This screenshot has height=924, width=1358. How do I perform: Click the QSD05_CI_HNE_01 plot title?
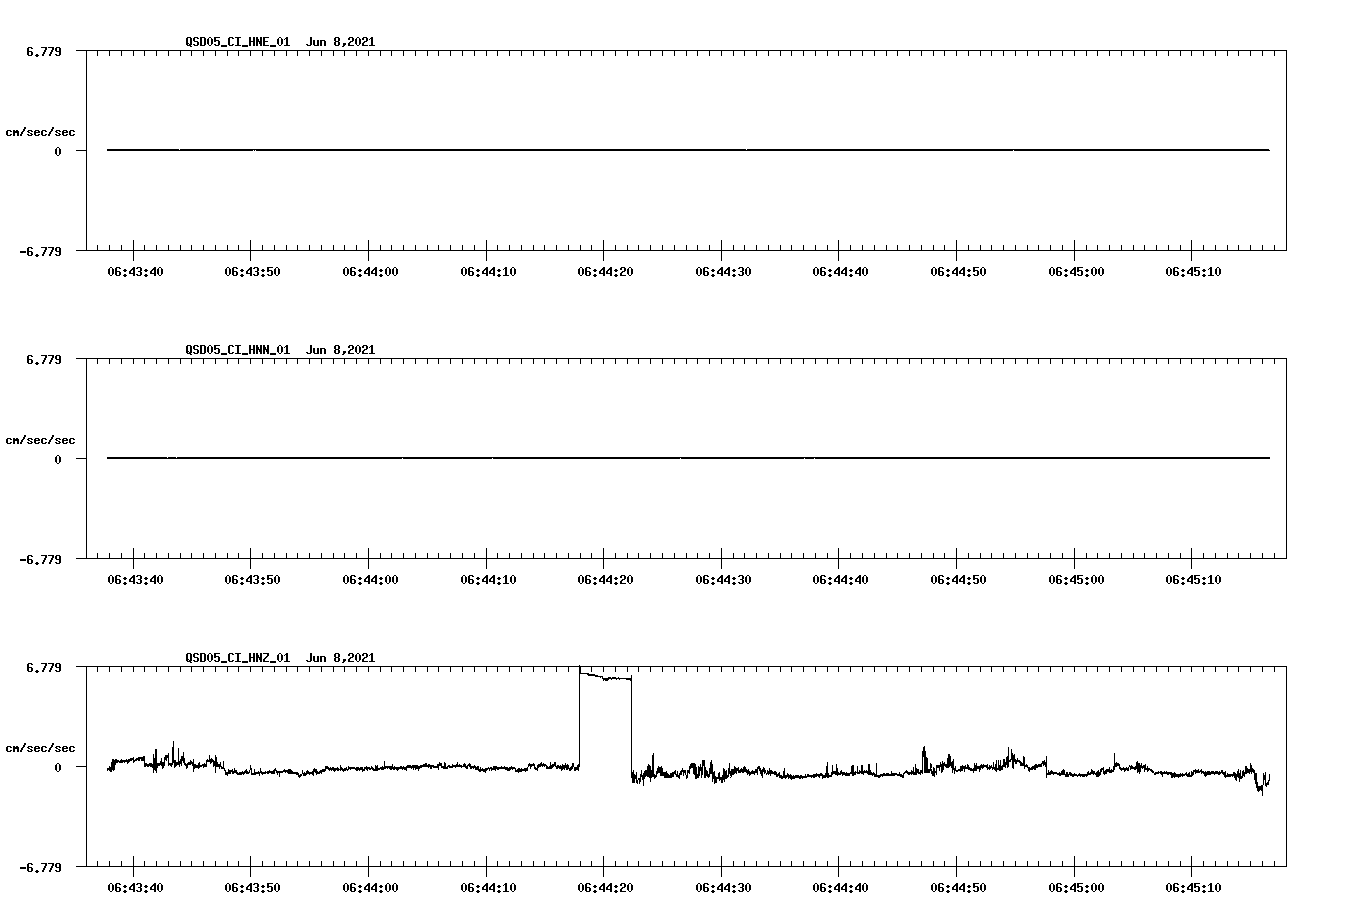(280, 42)
